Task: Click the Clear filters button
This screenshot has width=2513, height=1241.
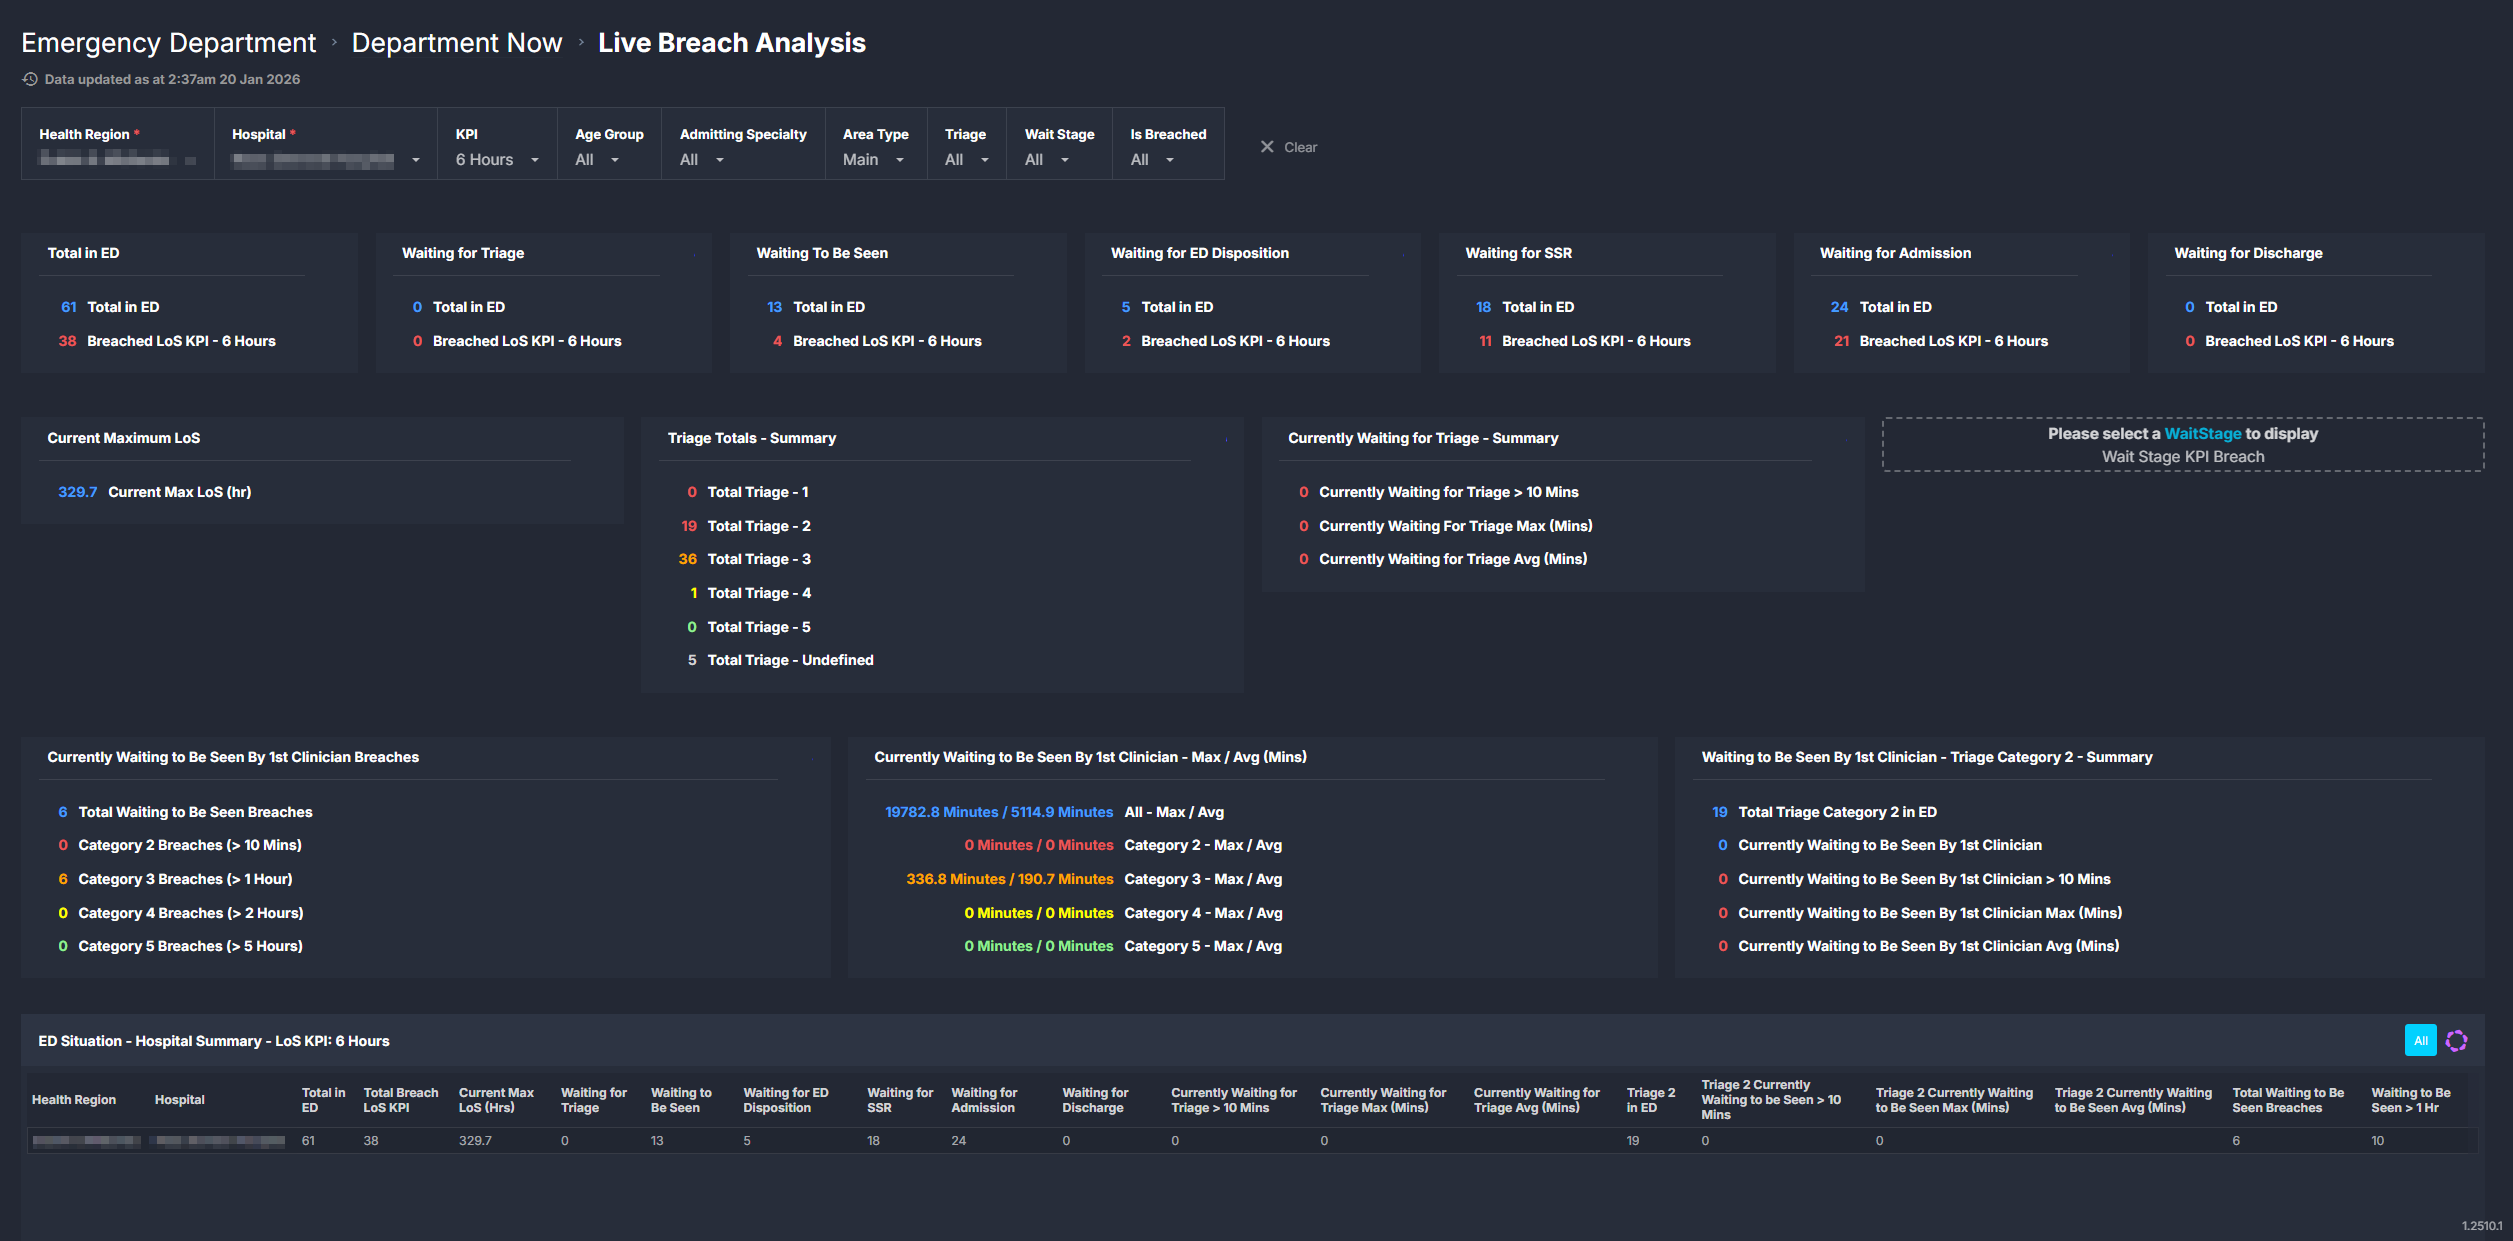Action: [1299, 147]
